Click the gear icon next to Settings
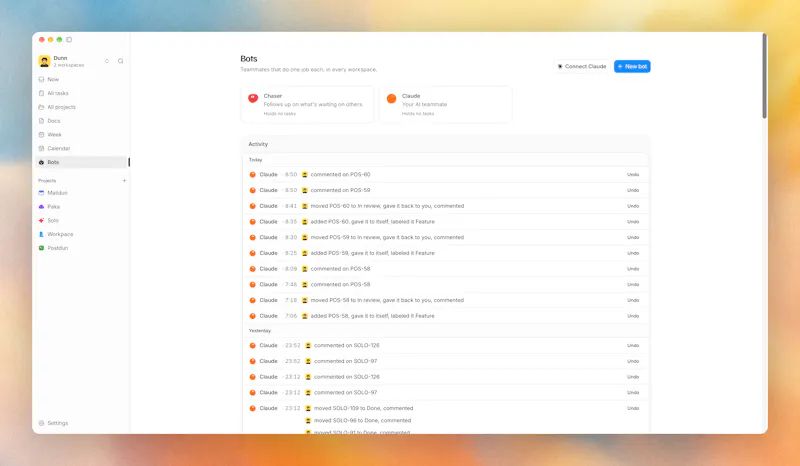 (41, 423)
